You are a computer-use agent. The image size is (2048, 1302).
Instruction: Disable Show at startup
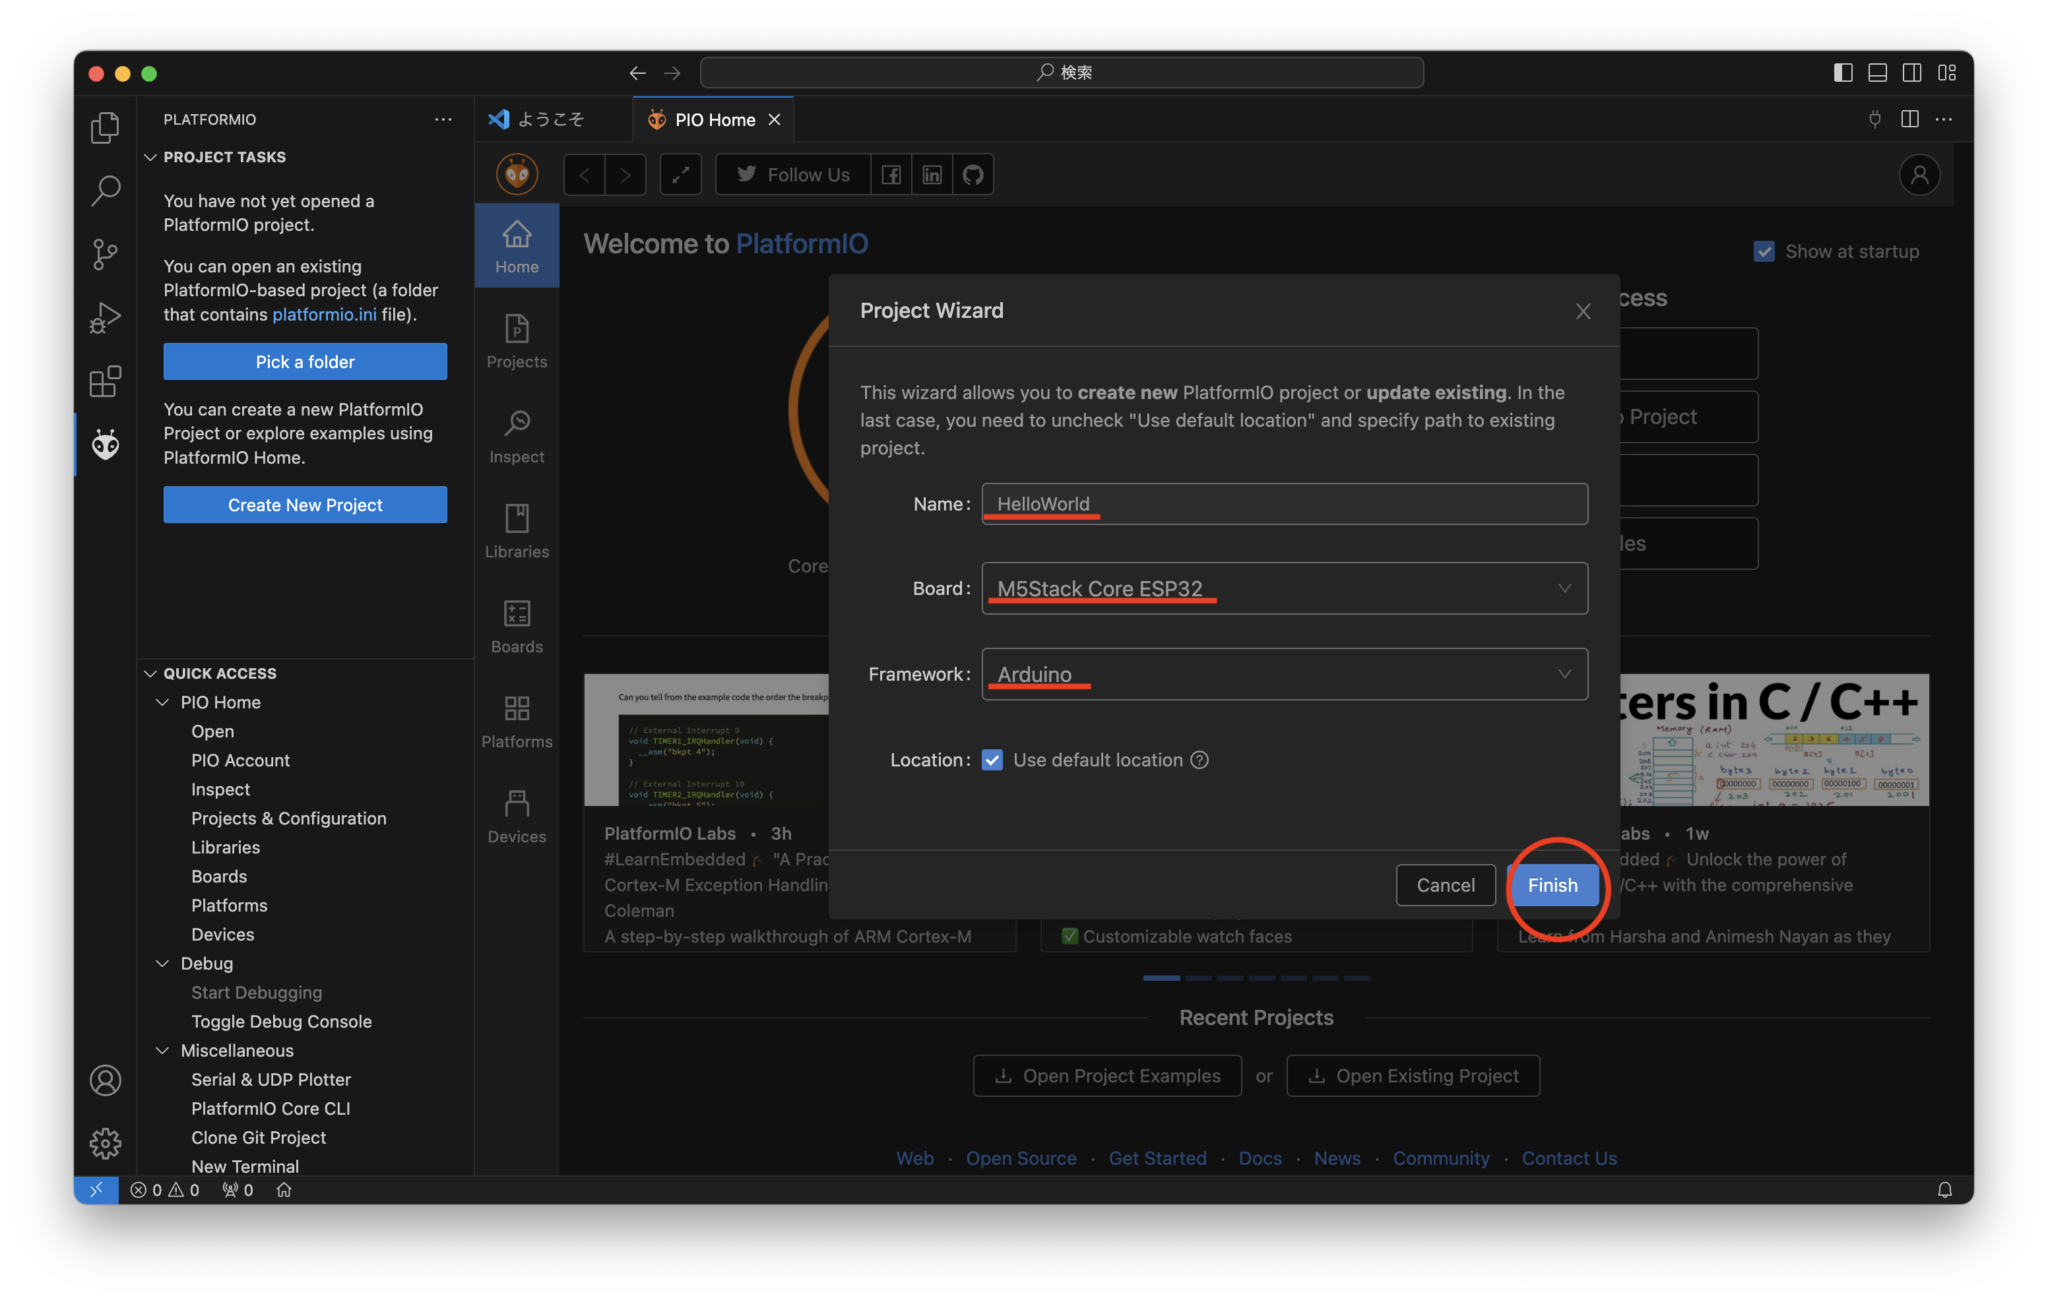1765,251
